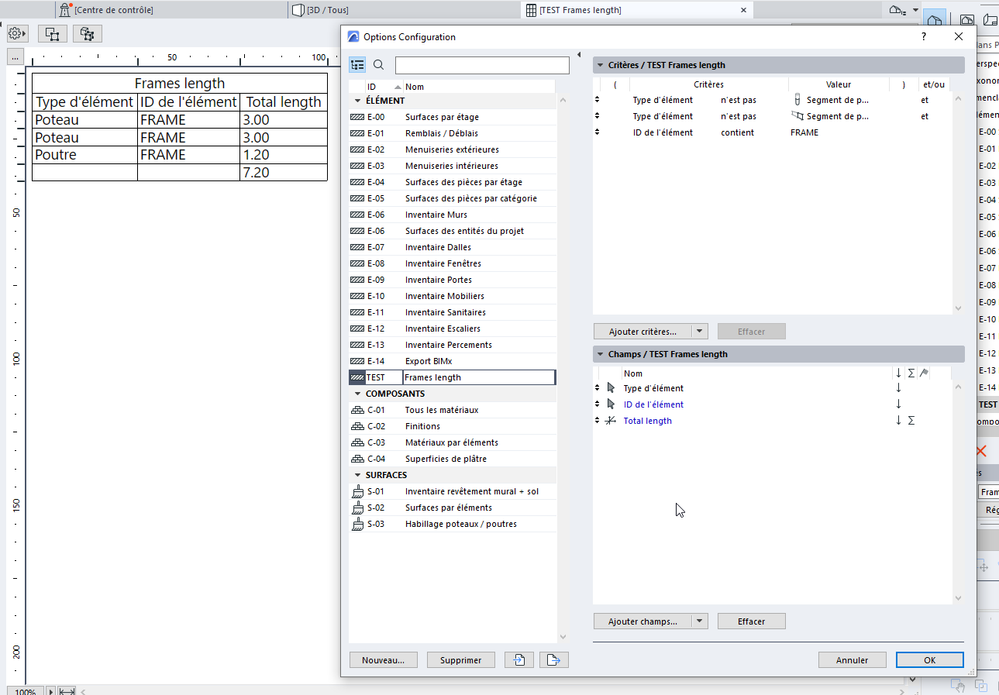
Task: Select E-14 Export BIMx scheme
Action: click(x=452, y=361)
